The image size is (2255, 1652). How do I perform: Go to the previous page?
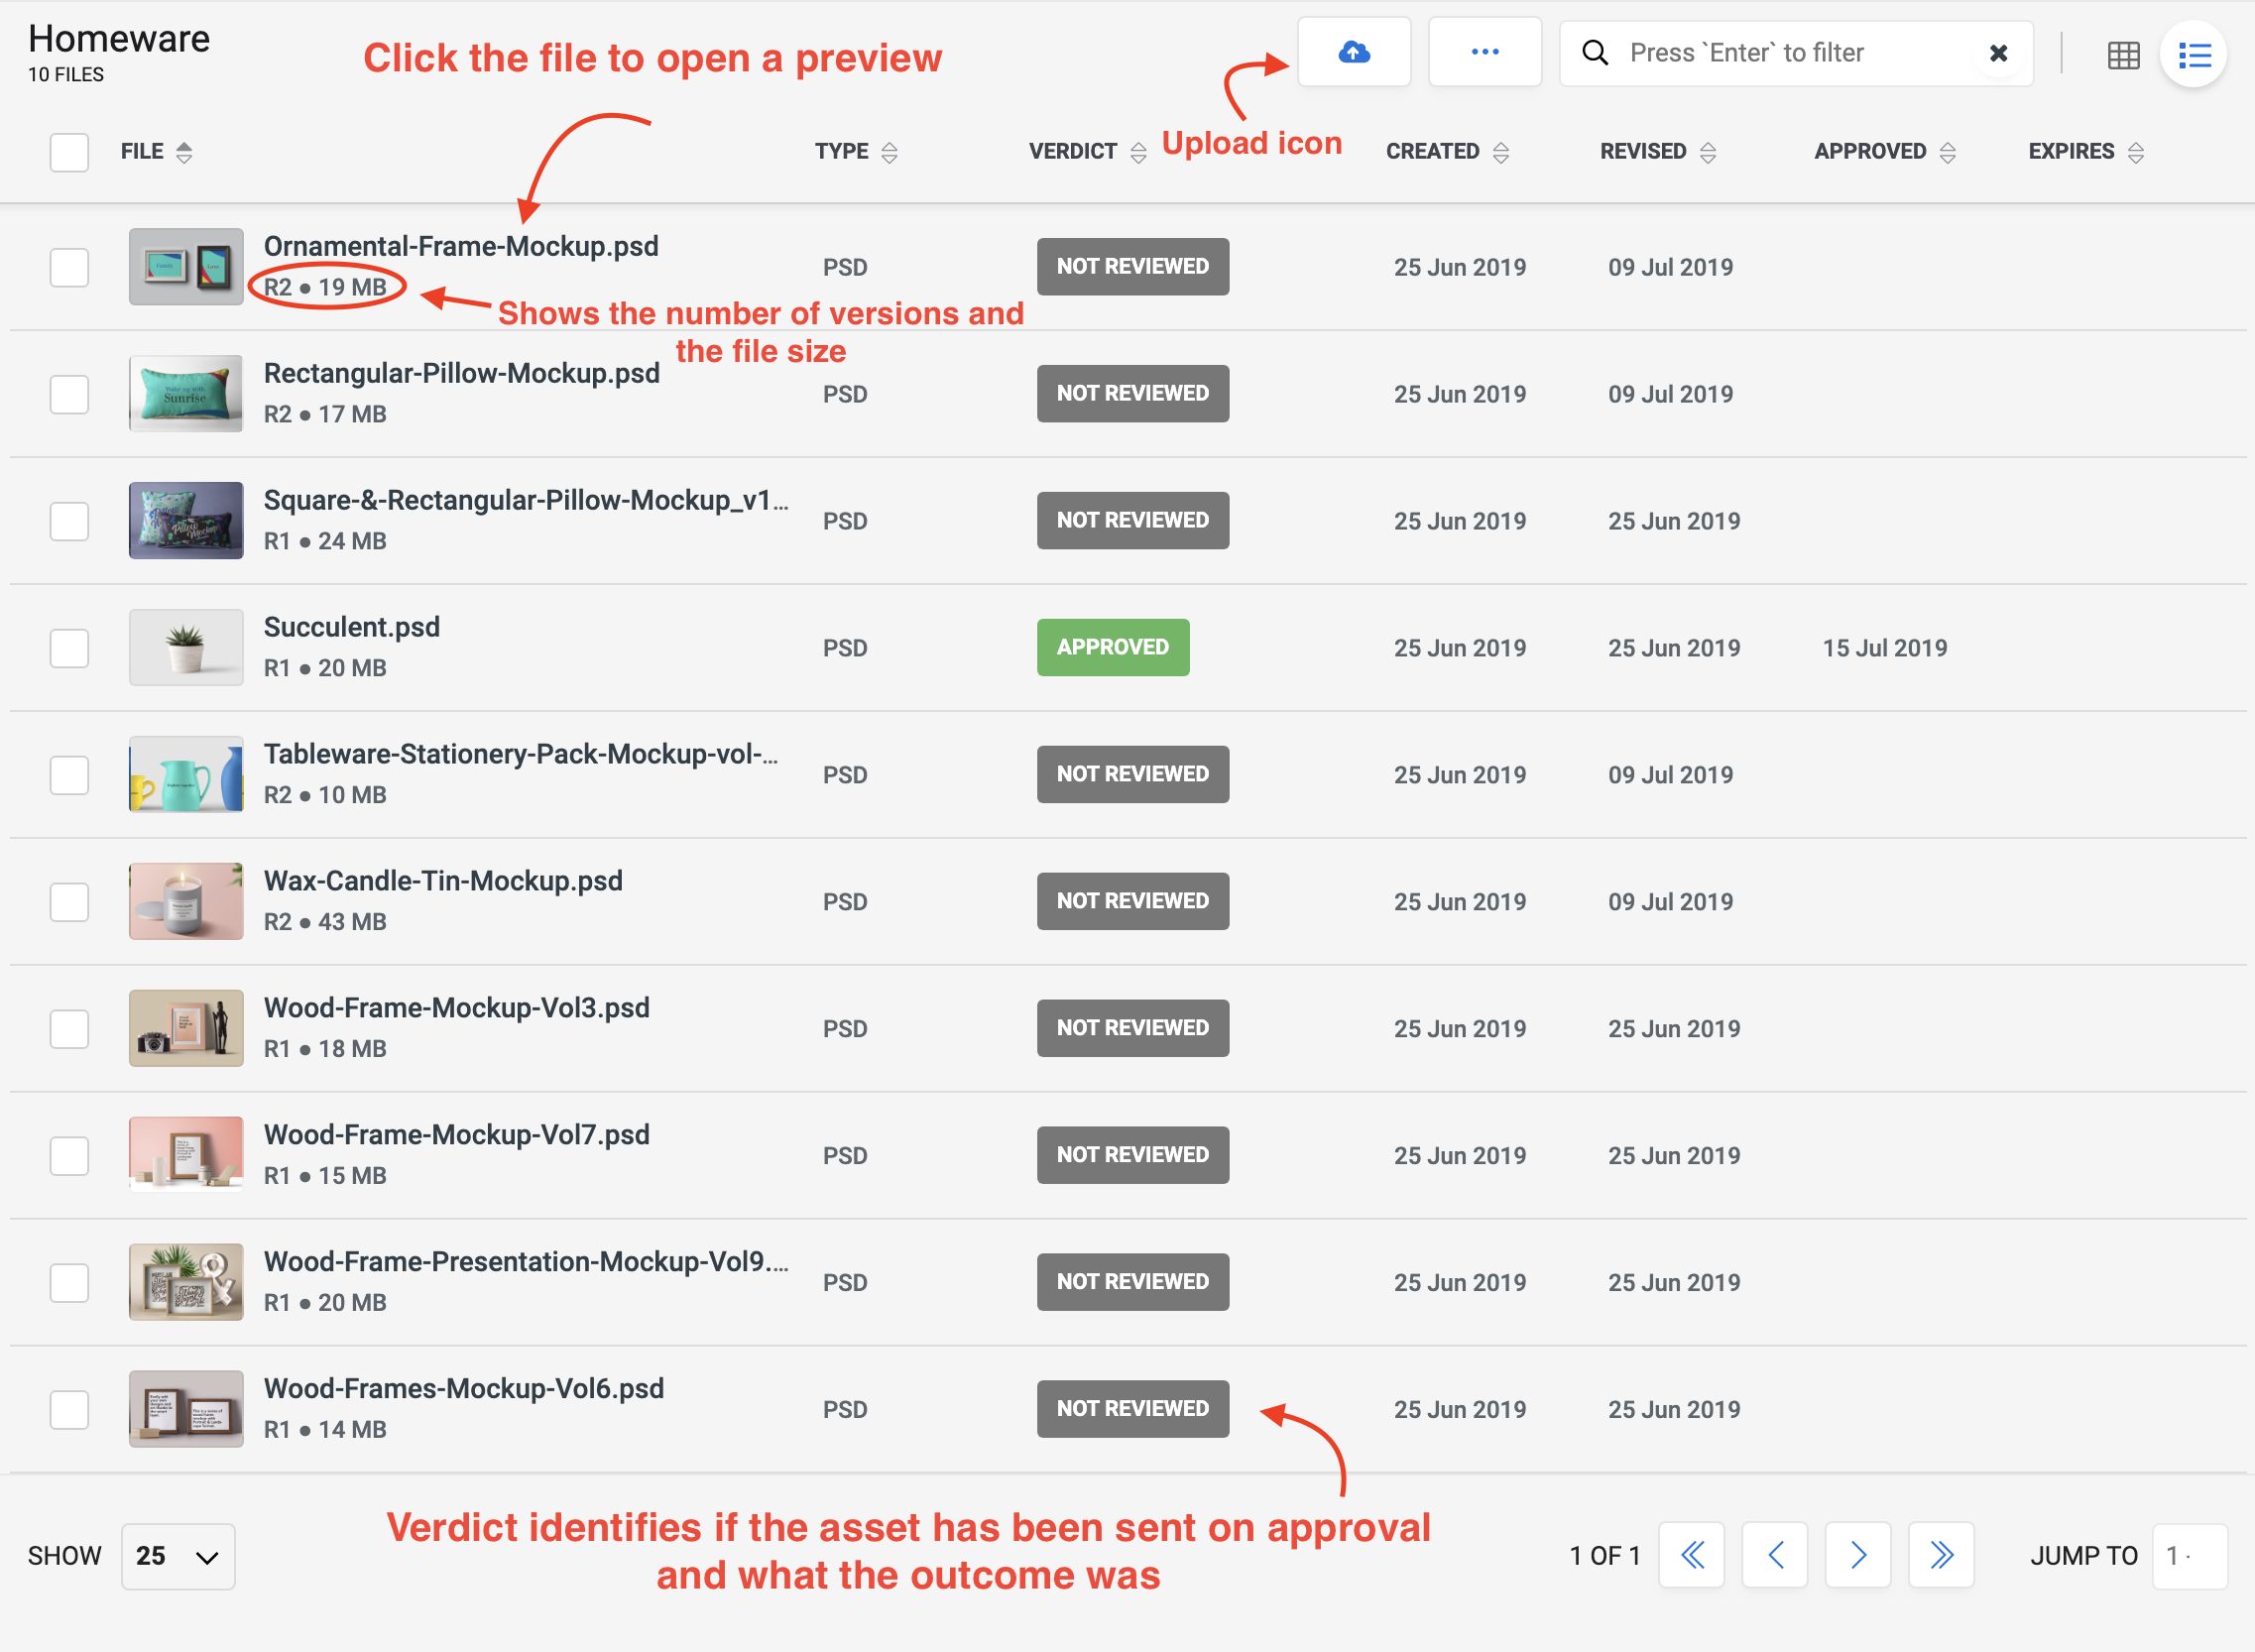tap(1775, 1555)
